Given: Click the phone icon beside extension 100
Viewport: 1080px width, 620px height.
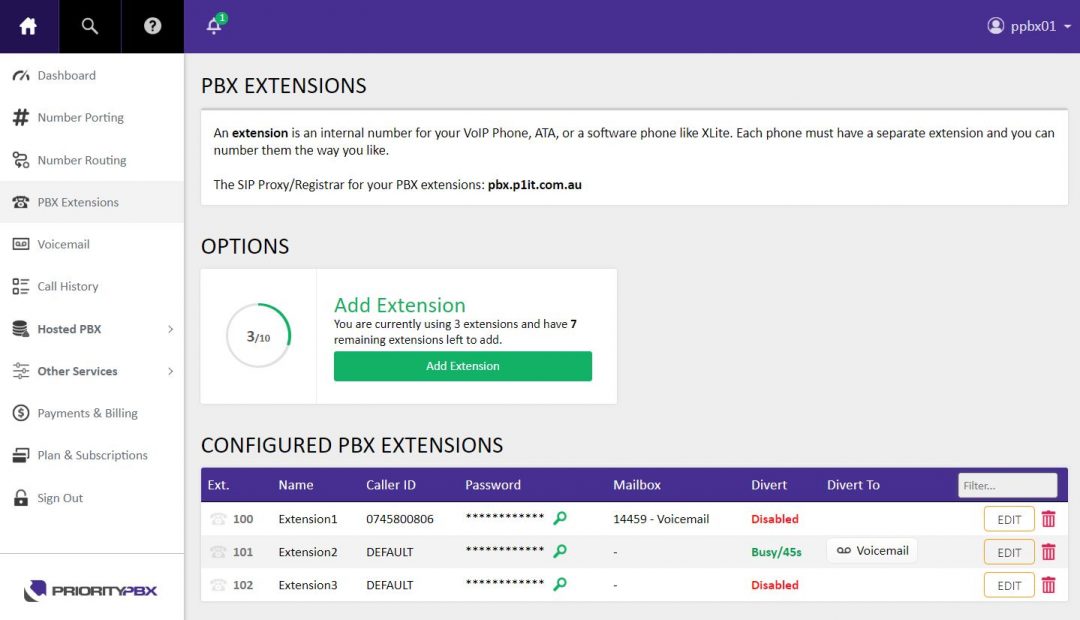Looking at the screenshot, I should click(x=218, y=519).
